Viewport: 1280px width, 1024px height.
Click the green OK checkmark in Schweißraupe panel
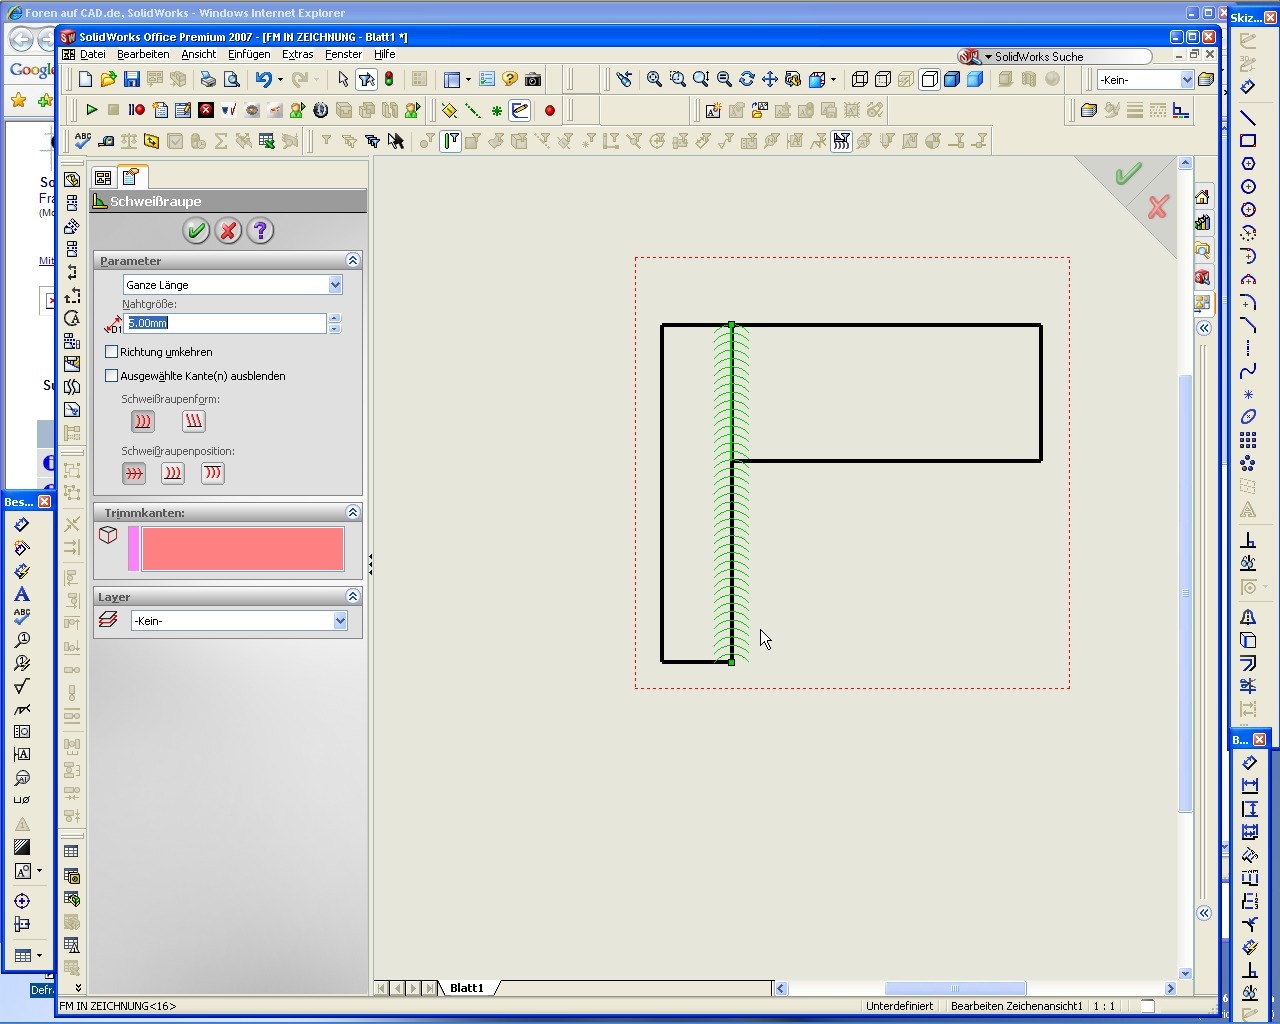[196, 231]
